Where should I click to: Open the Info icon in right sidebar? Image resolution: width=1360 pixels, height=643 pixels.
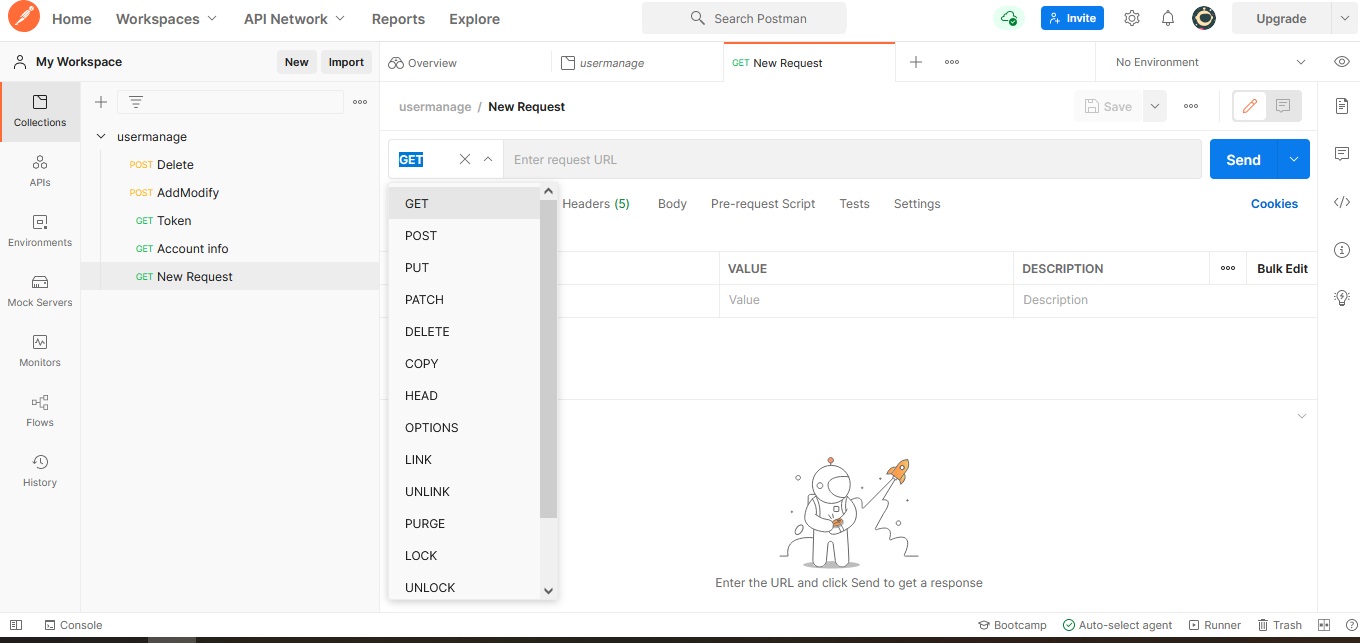1342,249
